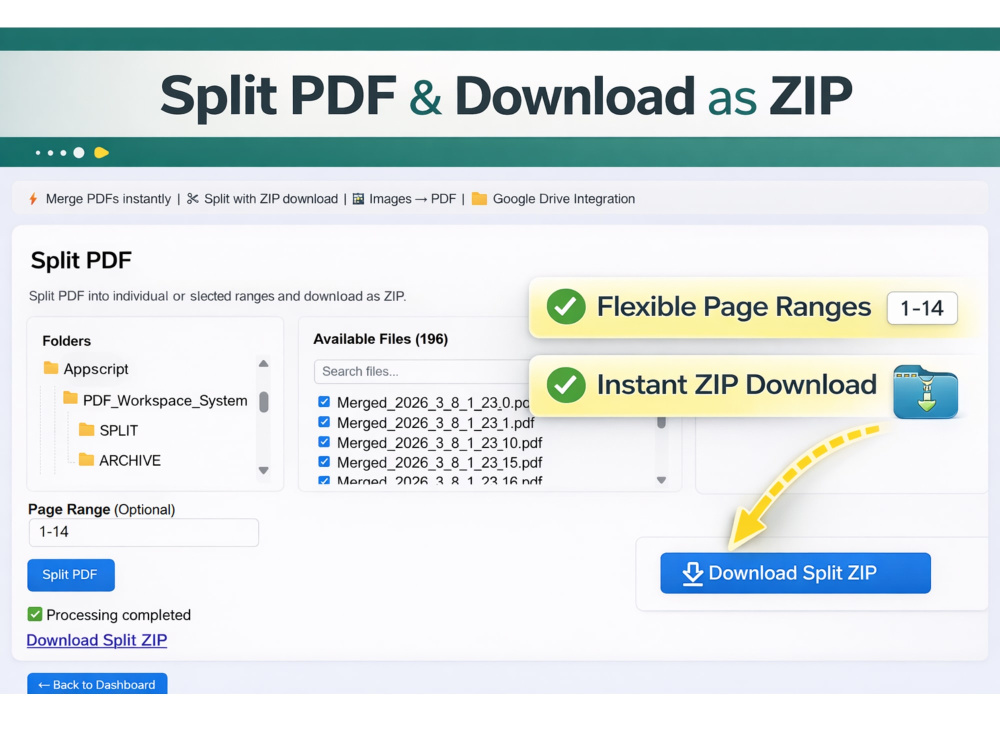This screenshot has height=750, width=1000.
Task: Select the SPLIT folder
Action: coord(119,430)
